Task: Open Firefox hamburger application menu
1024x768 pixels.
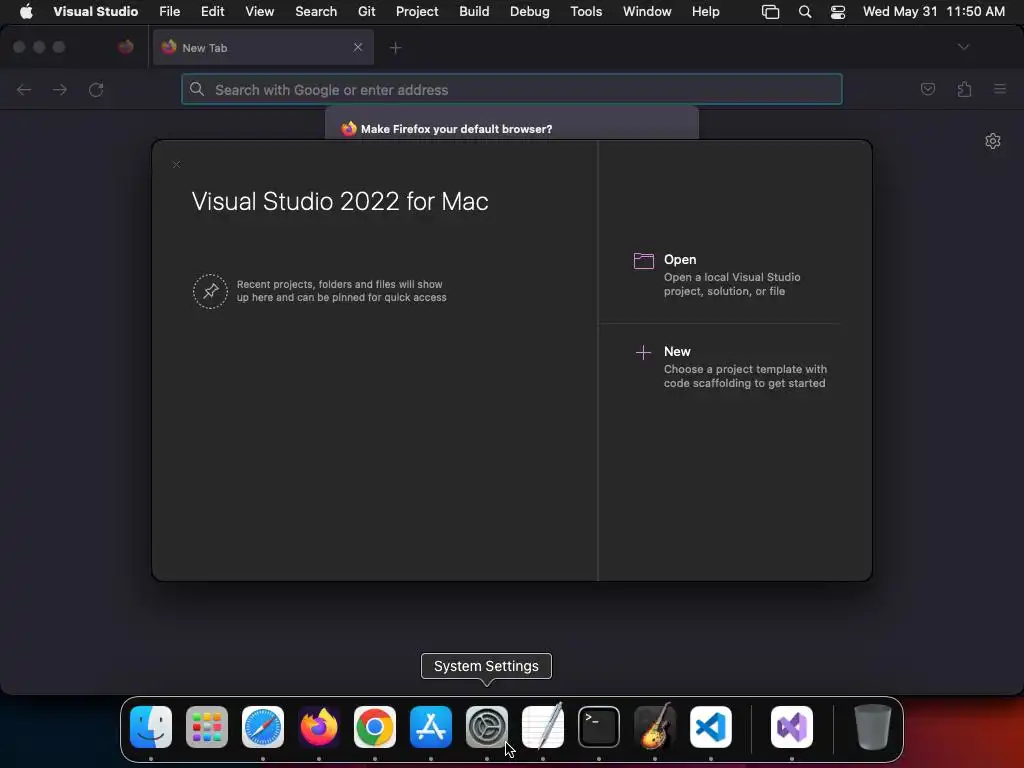Action: click(1000, 89)
